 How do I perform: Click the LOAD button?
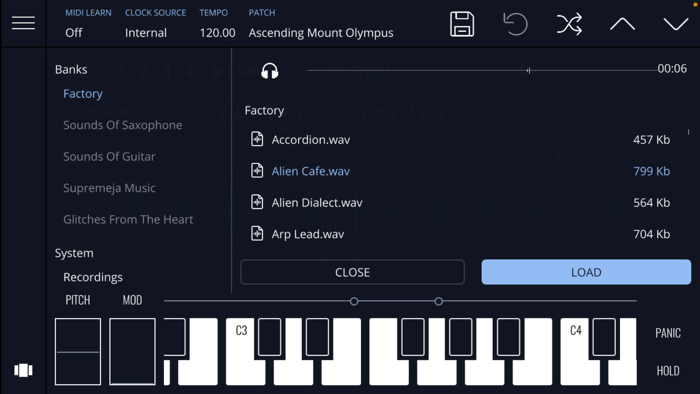click(x=586, y=272)
